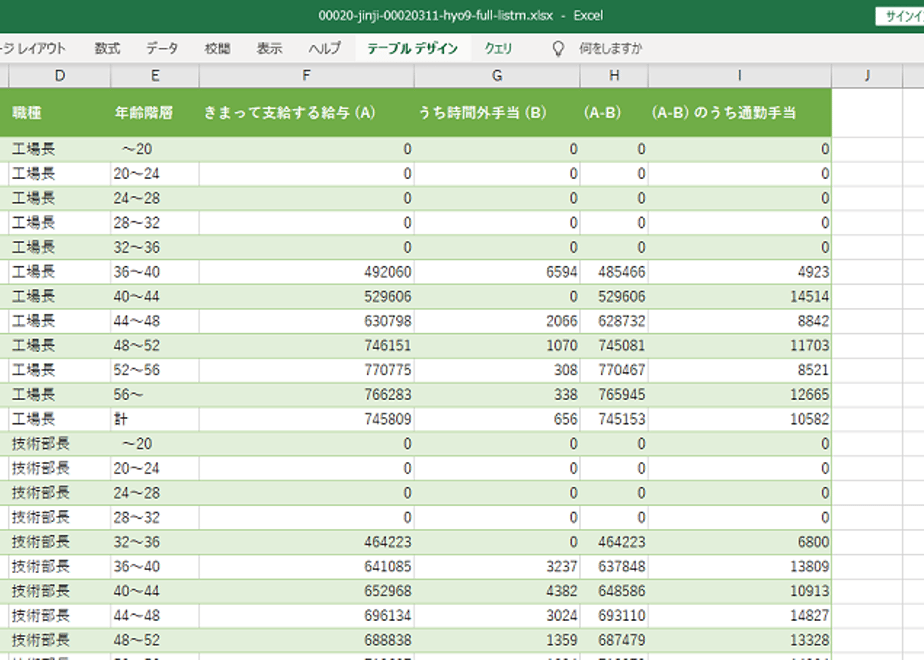The image size is (924, 660).
Task: Select cell with value 696134
Action: pos(306,616)
